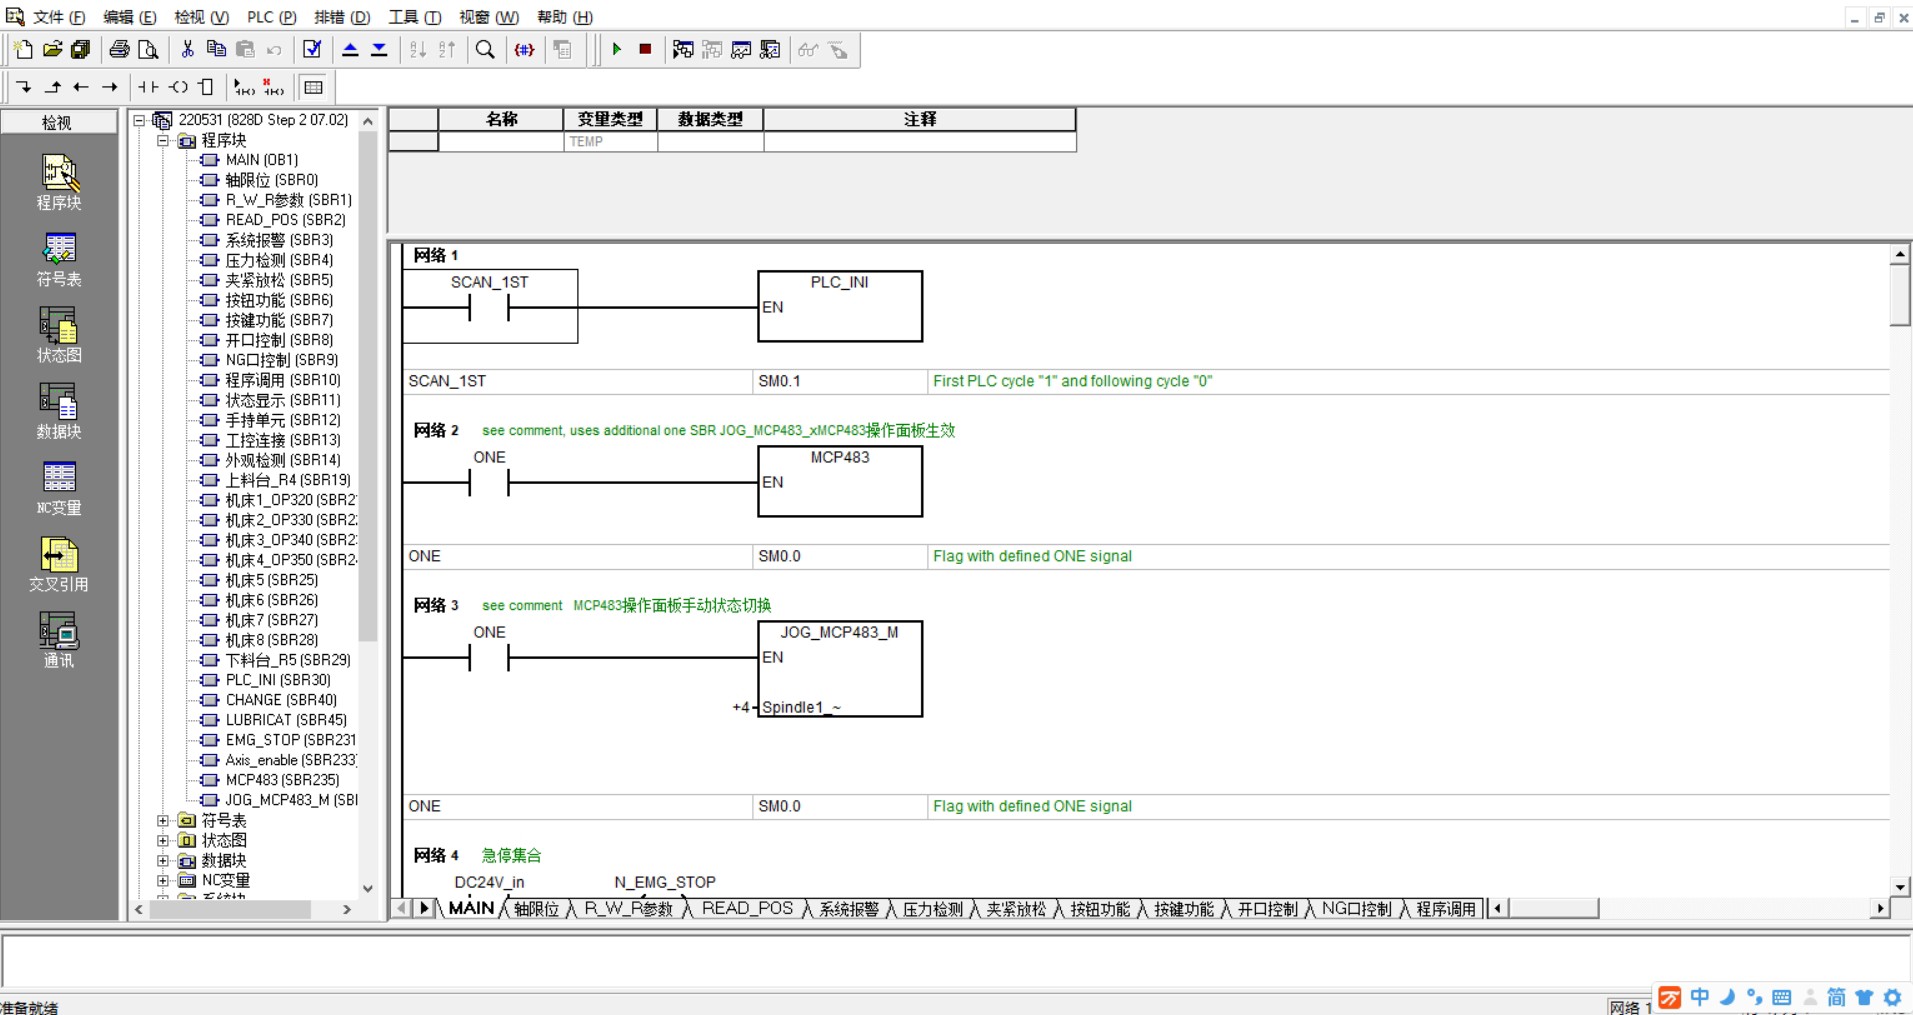Viewport: 1913px width, 1015px height.
Task: Select PLC_INI (SBR30) in the tree
Action: coord(277,680)
